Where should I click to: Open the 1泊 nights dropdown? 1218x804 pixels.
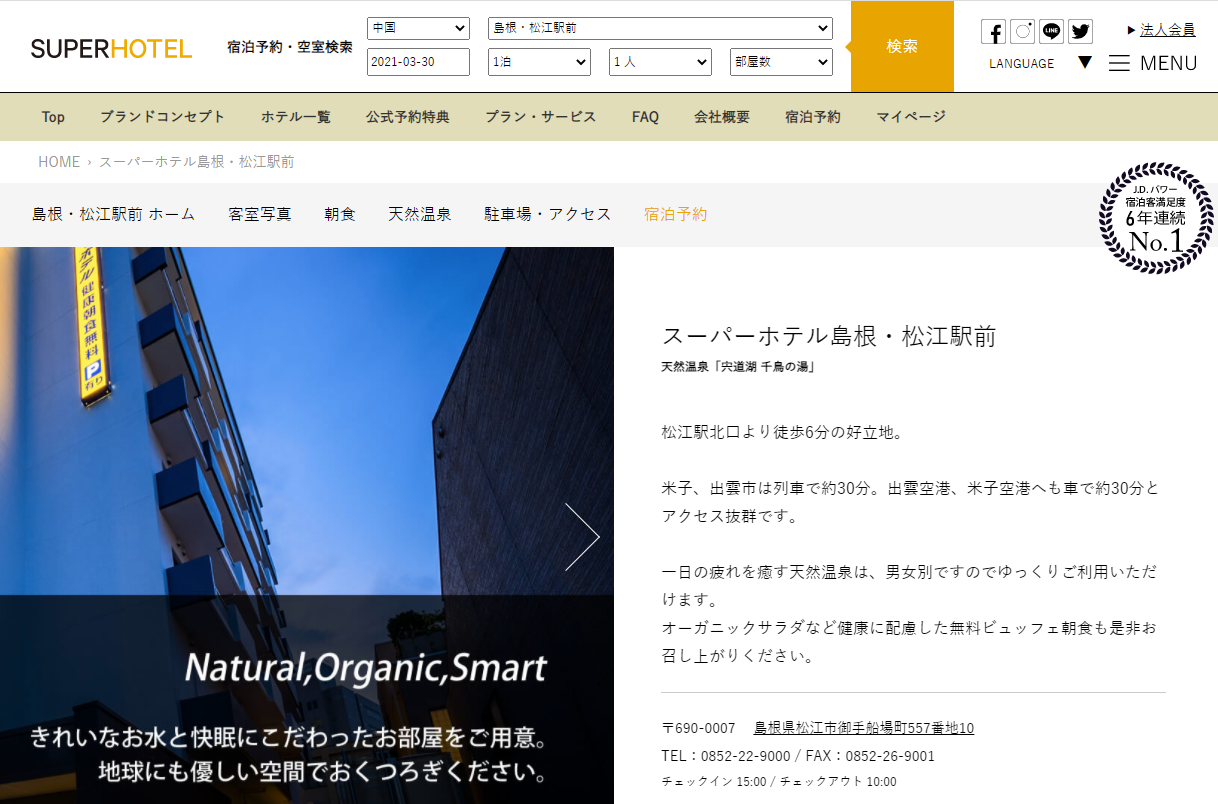coord(540,62)
